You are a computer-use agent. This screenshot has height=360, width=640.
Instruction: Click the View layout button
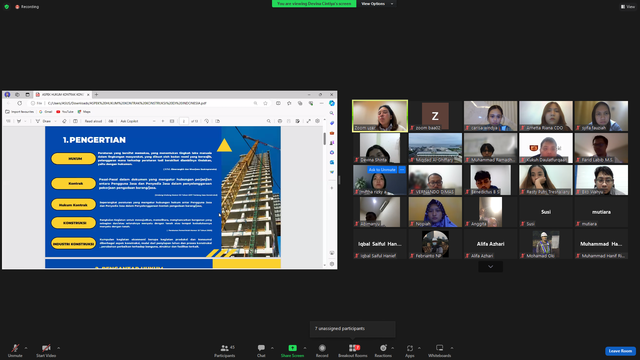click(628, 7)
